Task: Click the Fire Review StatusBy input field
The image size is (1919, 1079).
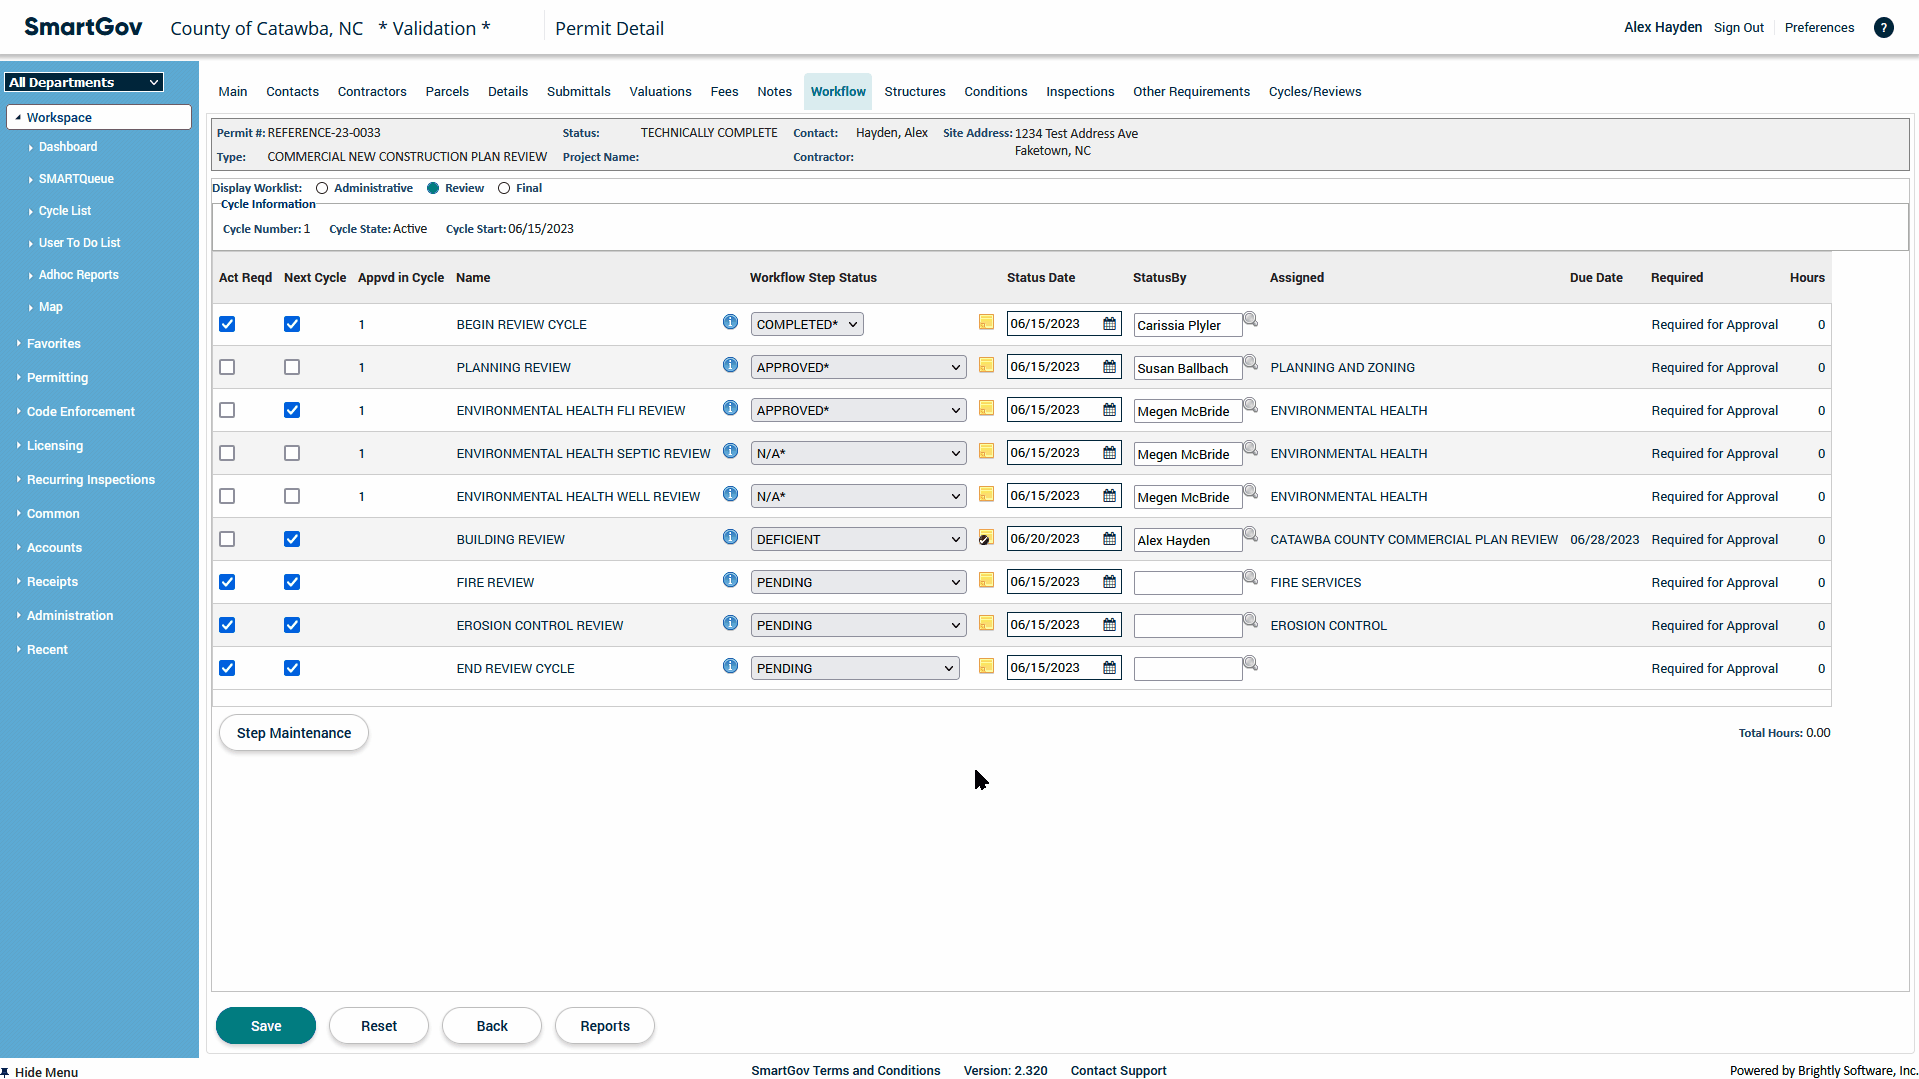Action: point(1187,583)
